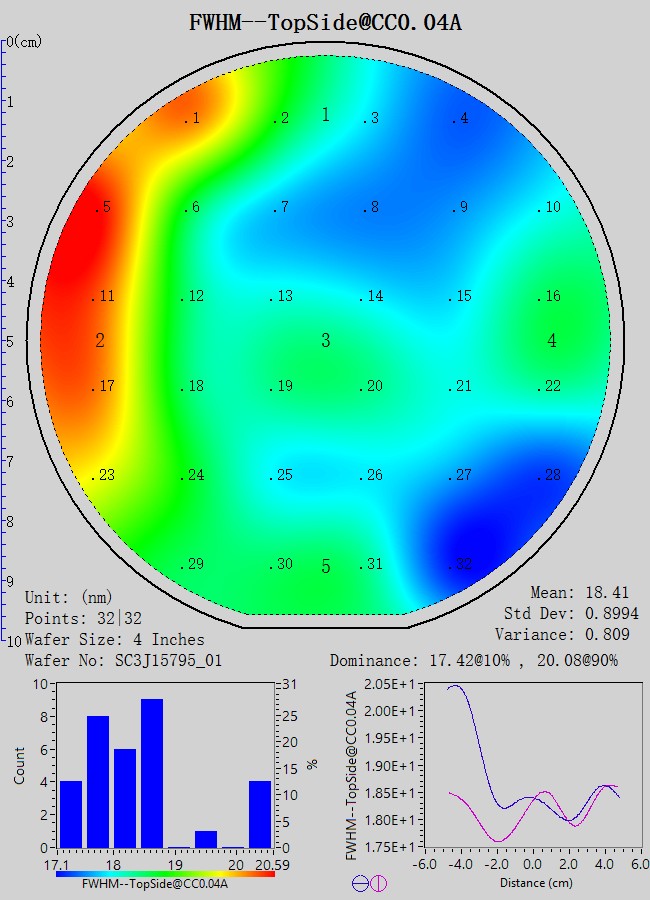Click measurement point 32 on wafer map
650x900 pixels.
460,565
